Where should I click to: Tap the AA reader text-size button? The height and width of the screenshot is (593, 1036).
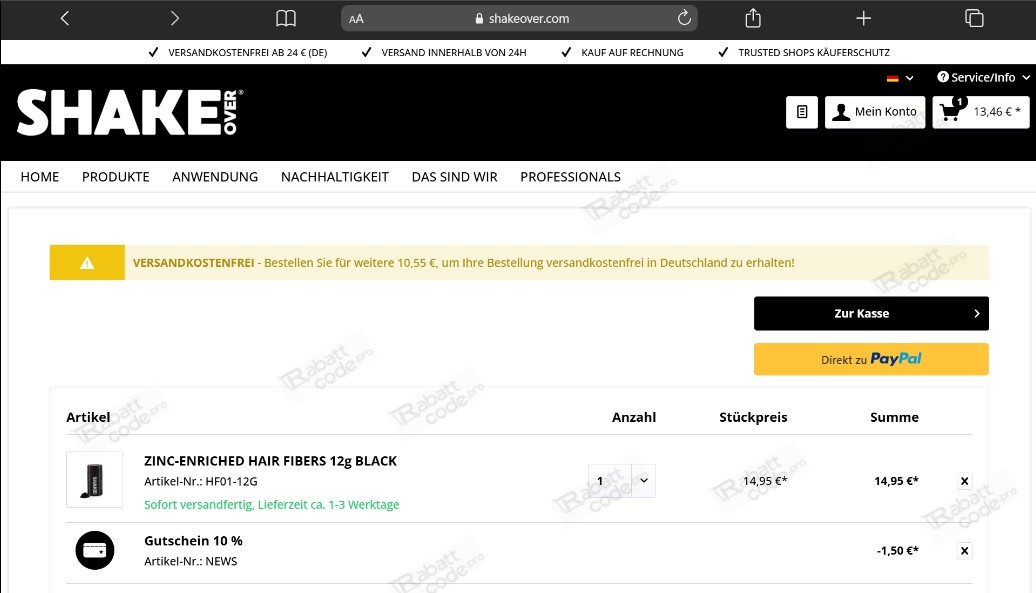point(356,19)
